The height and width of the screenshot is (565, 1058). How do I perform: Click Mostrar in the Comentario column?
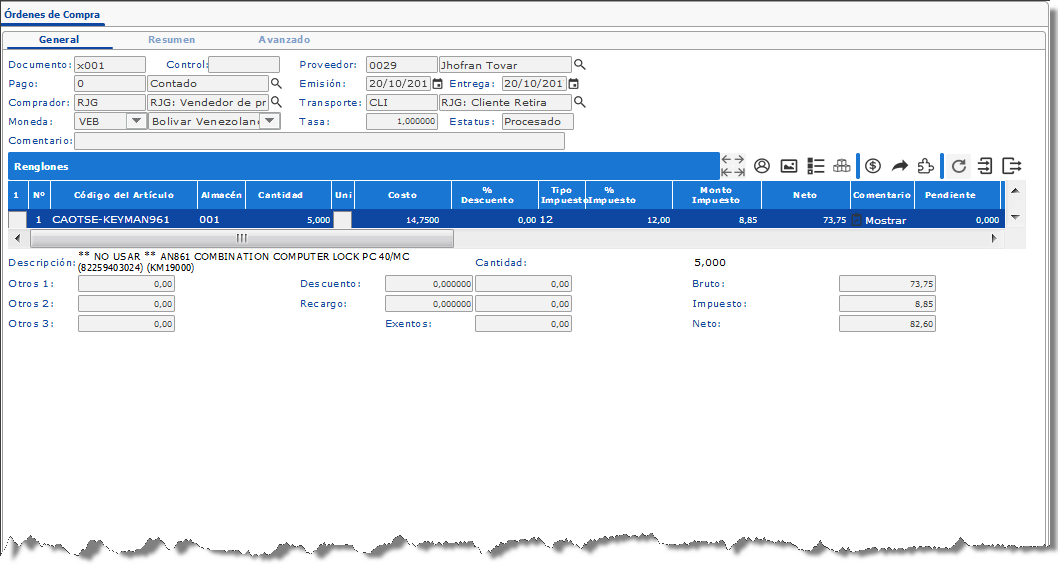click(884, 220)
